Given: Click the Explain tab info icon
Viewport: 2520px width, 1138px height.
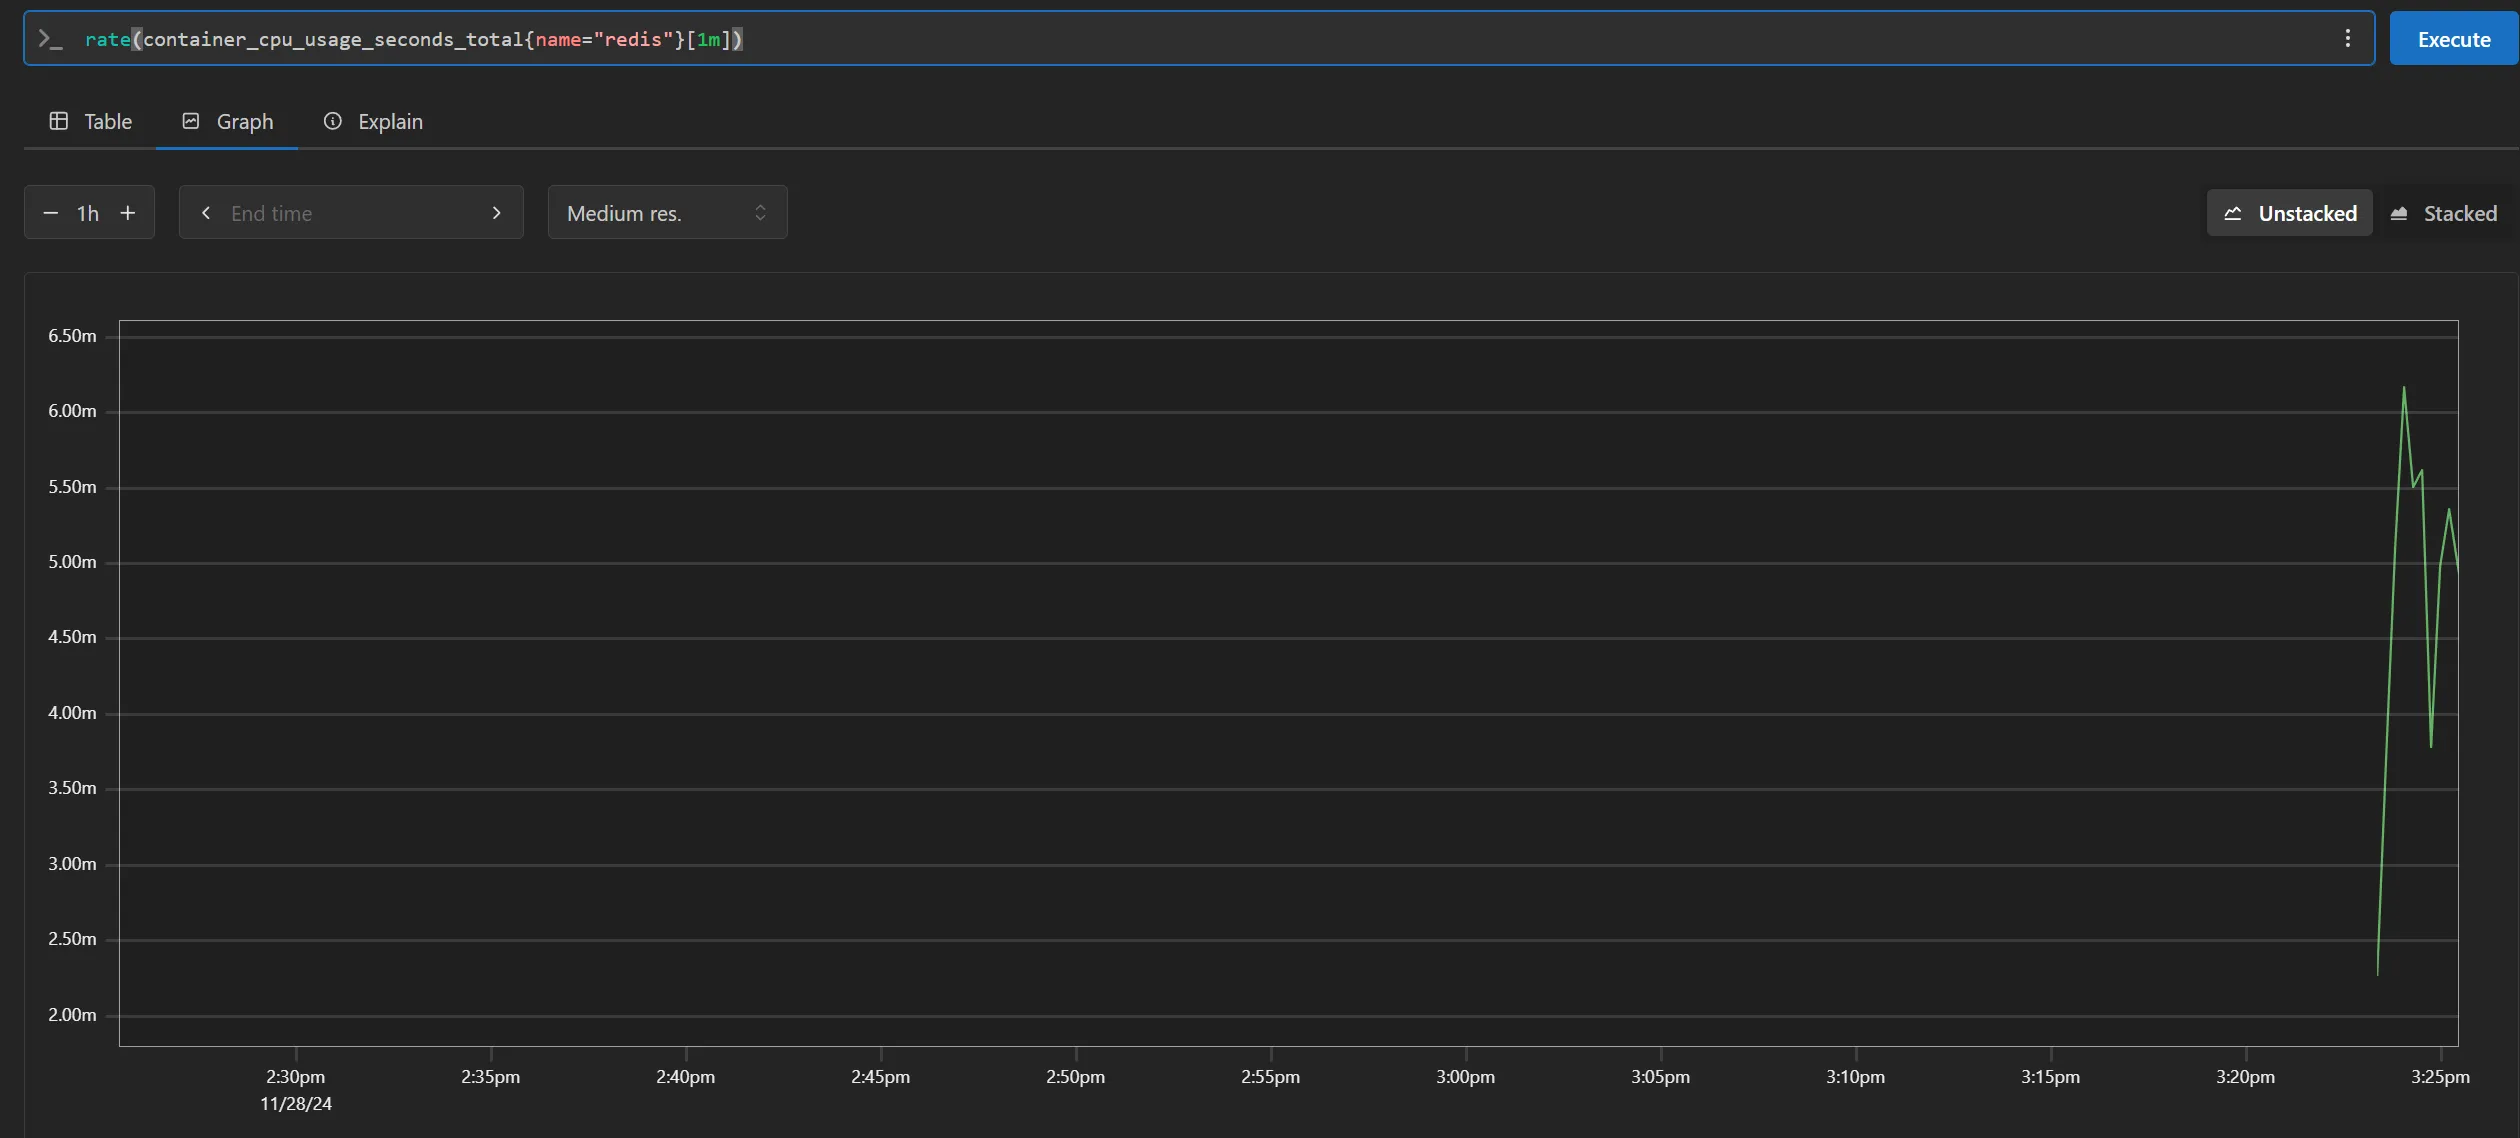Looking at the screenshot, I should [333, 121].
